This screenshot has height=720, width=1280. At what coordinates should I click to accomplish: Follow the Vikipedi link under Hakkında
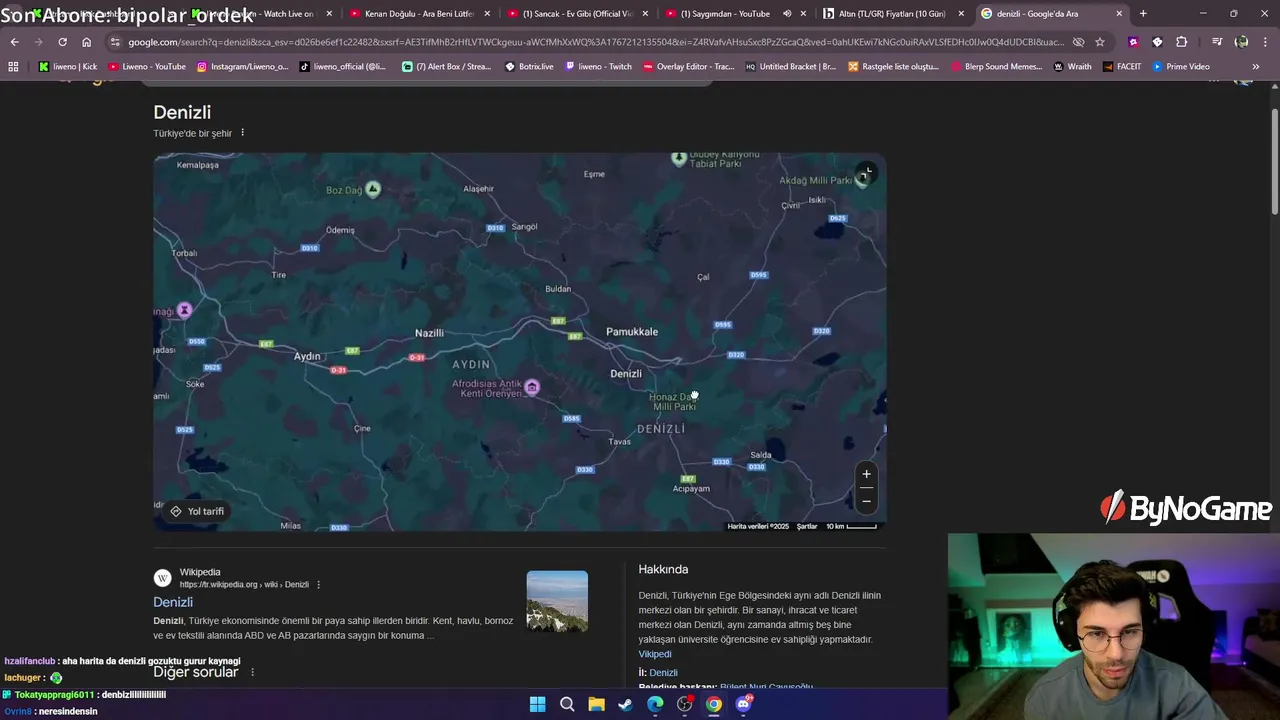655,654
